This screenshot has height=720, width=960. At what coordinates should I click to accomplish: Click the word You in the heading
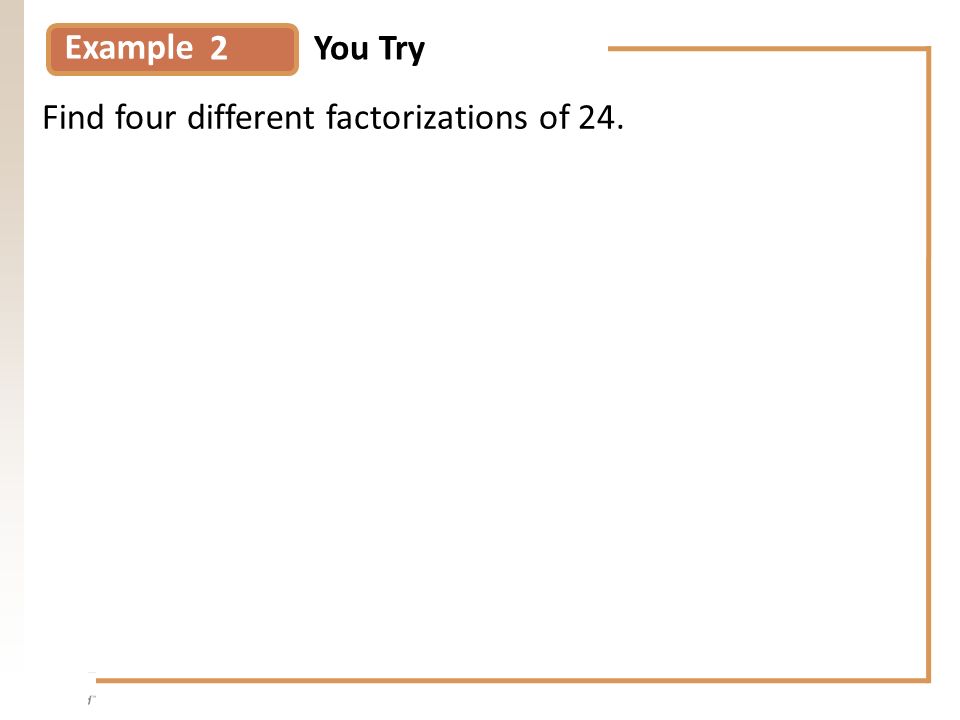pyautogui.click(x=341, y=48)
